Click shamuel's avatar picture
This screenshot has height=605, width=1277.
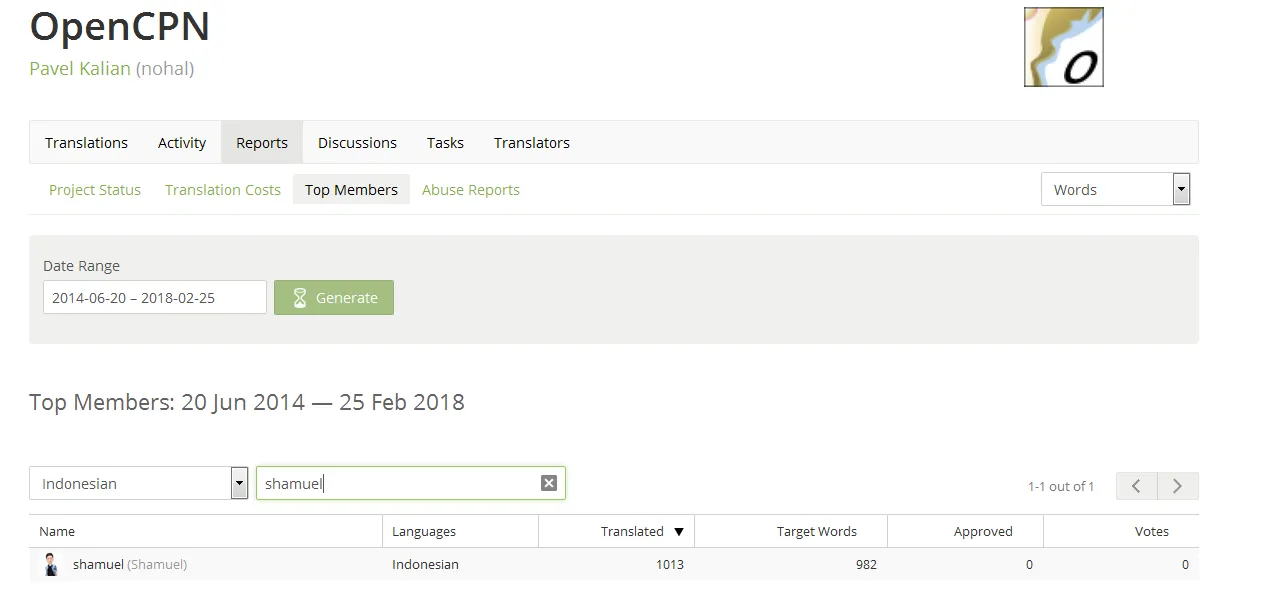point(52,564)
